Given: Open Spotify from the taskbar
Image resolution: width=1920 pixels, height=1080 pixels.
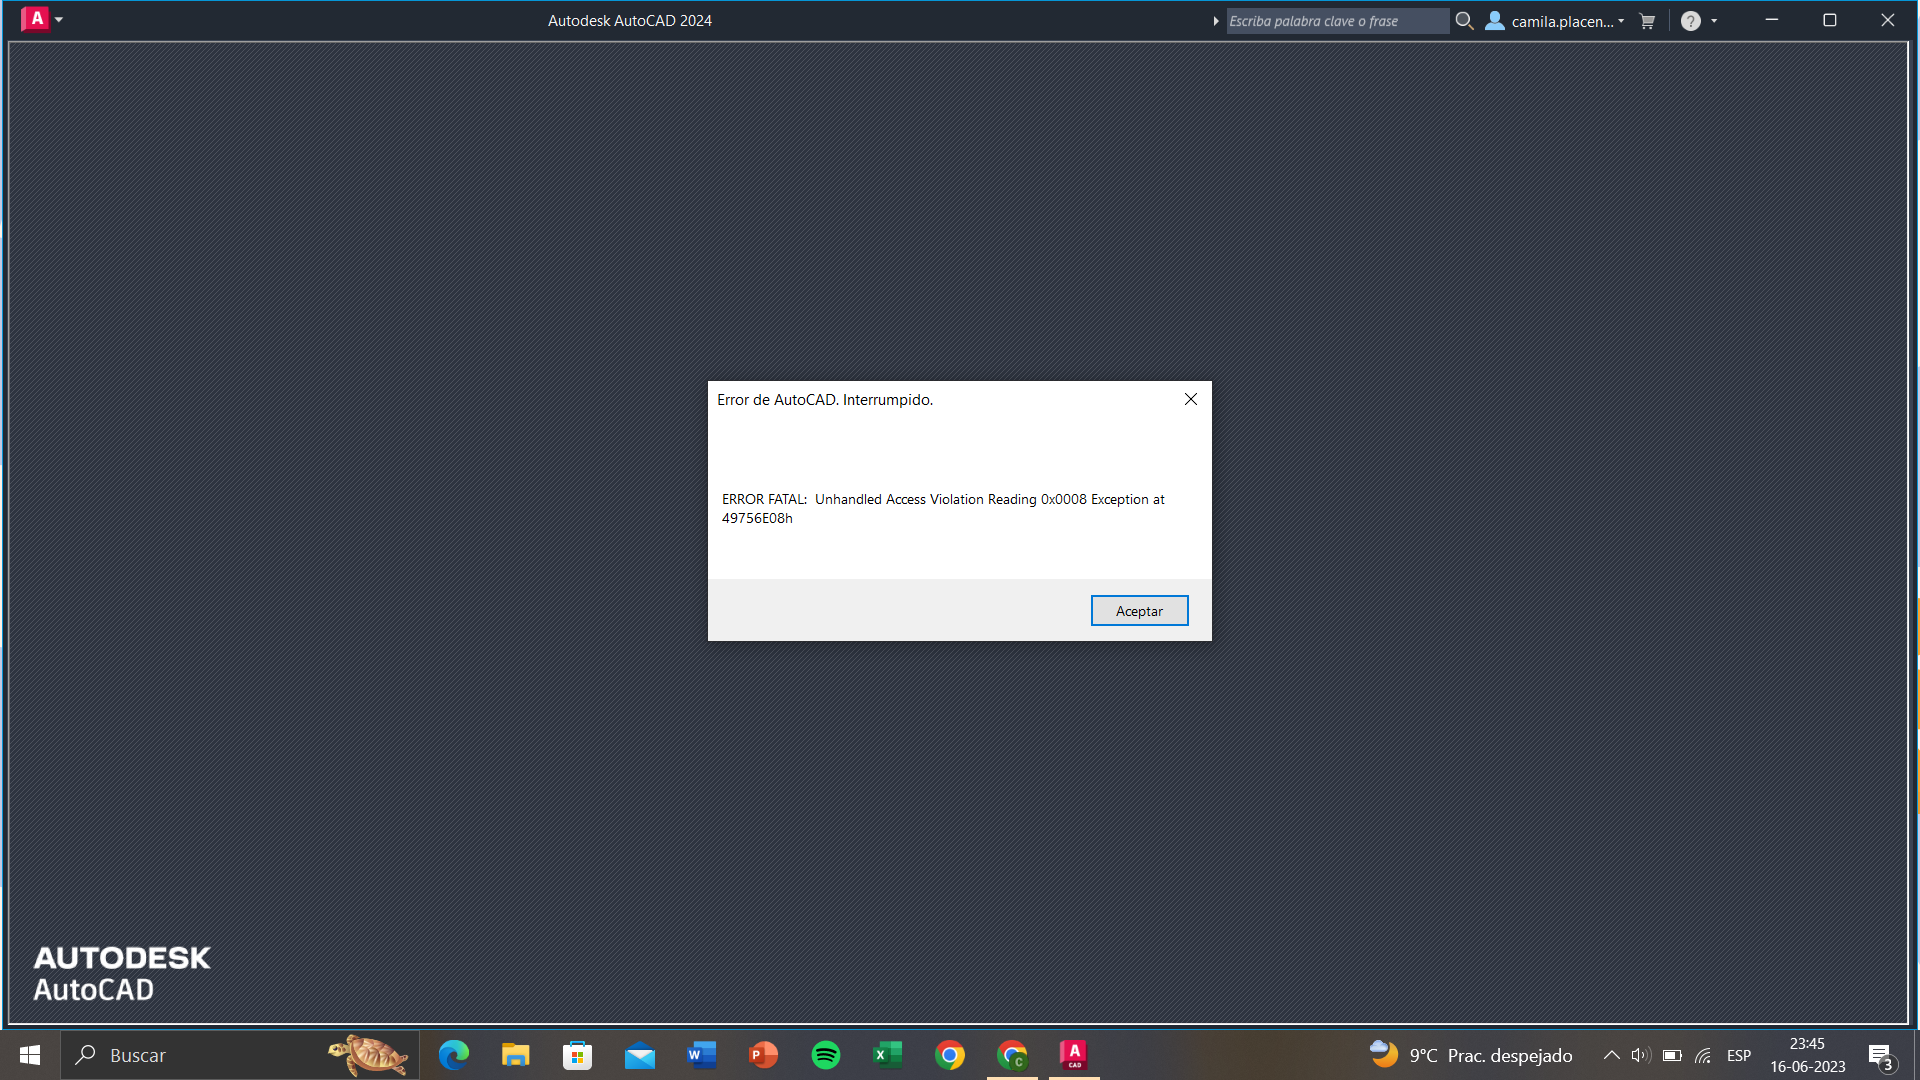Looking at the screenshot, I should click(825, 1054).
